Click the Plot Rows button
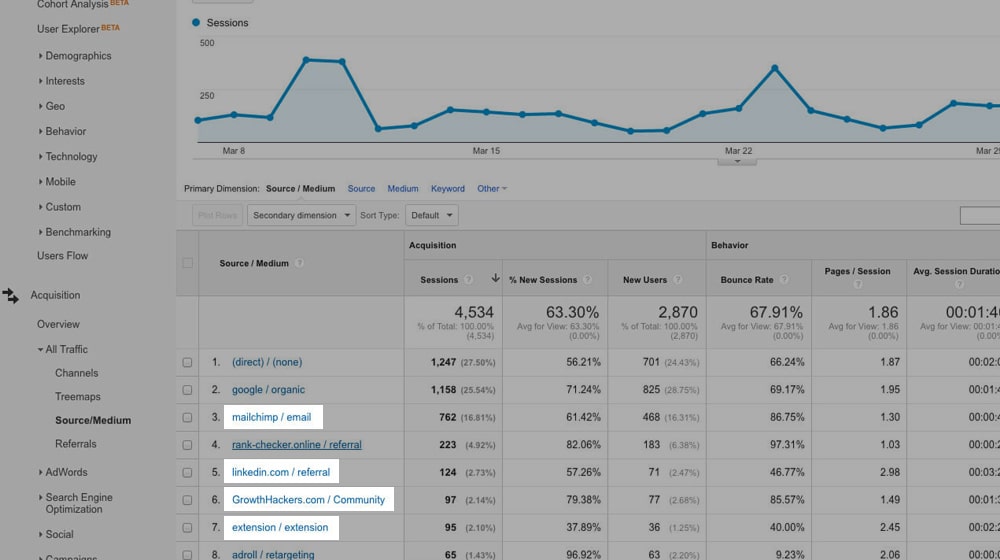1000x560 pixels. (217, 215)
